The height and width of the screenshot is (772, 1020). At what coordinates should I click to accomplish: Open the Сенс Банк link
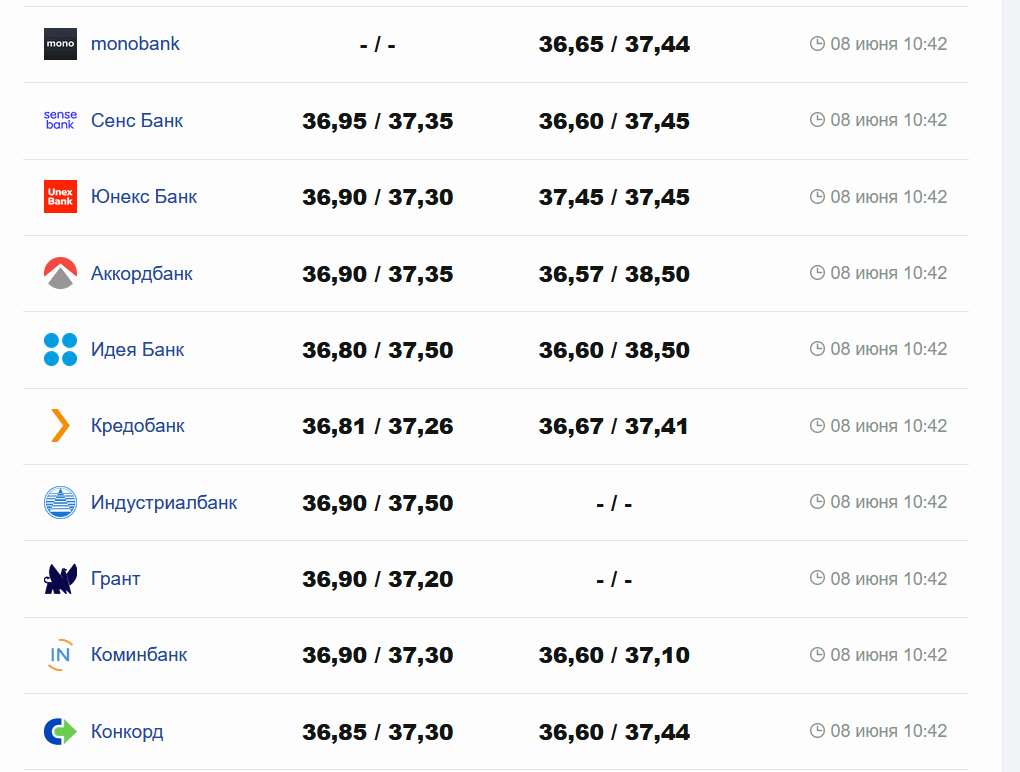coord(137,121)
